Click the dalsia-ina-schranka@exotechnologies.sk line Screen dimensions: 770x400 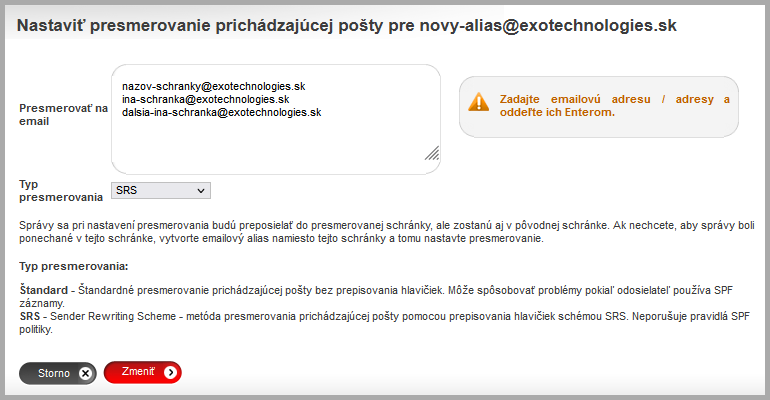coord(221,112)
